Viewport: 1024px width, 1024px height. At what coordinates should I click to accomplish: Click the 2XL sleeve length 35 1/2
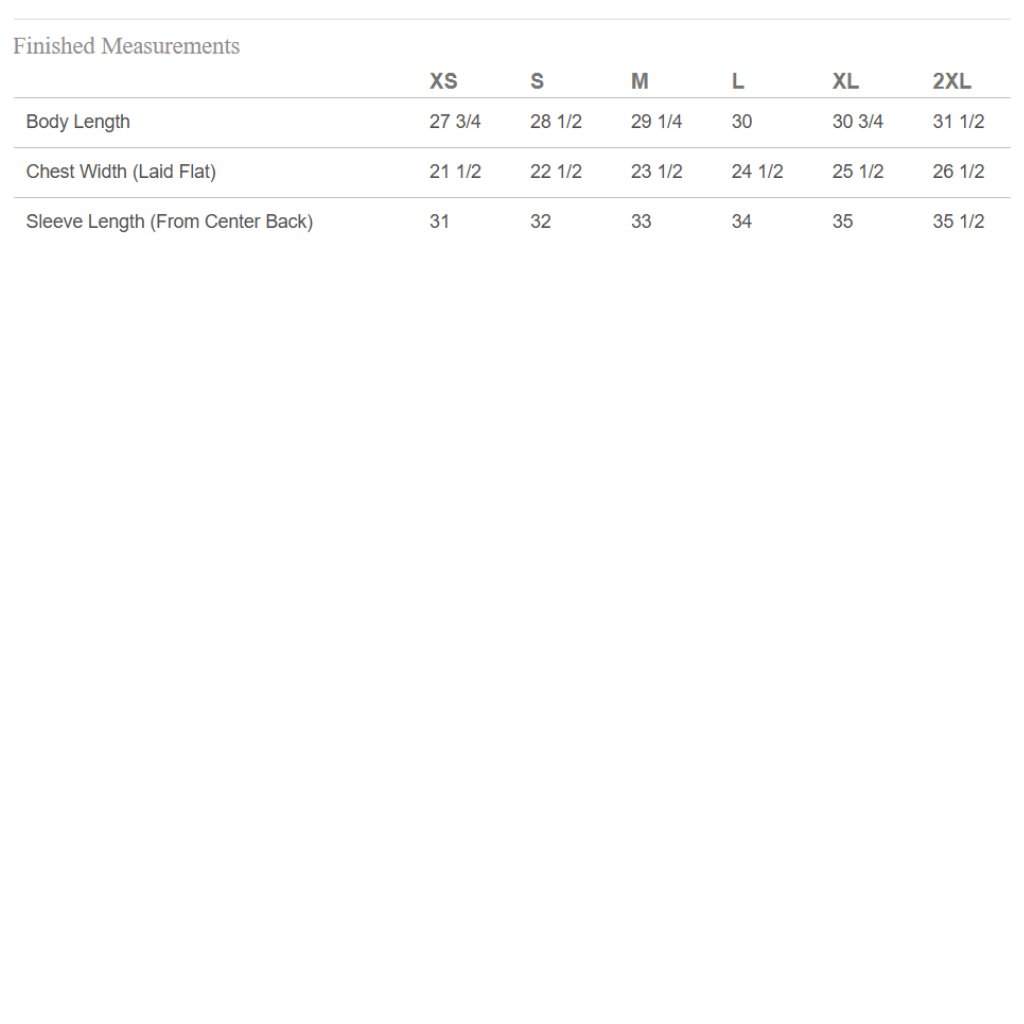coord(958,221)
